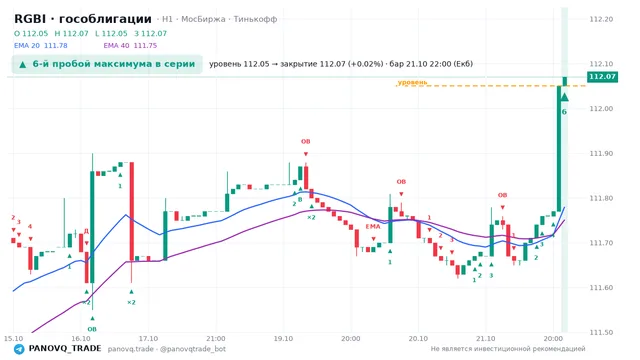The width and height of the screenshot is (640, 360).
Task: Click the green 112.07 current price tag
Action: (x=602, y=77)
